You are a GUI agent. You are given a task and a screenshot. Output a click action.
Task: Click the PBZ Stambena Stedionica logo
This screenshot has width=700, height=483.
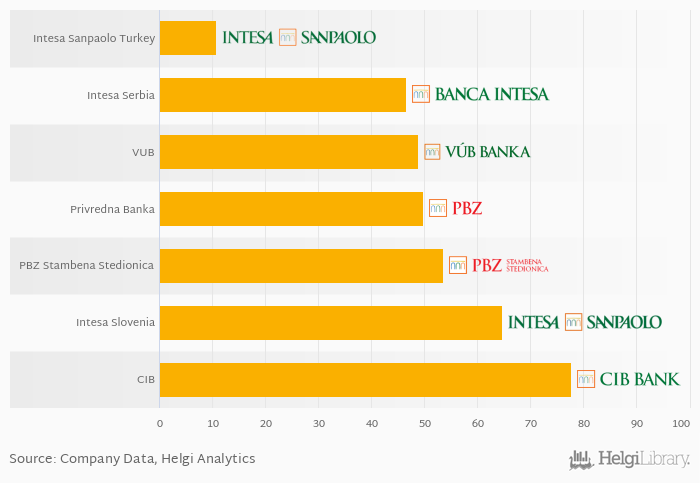(499, 265)
